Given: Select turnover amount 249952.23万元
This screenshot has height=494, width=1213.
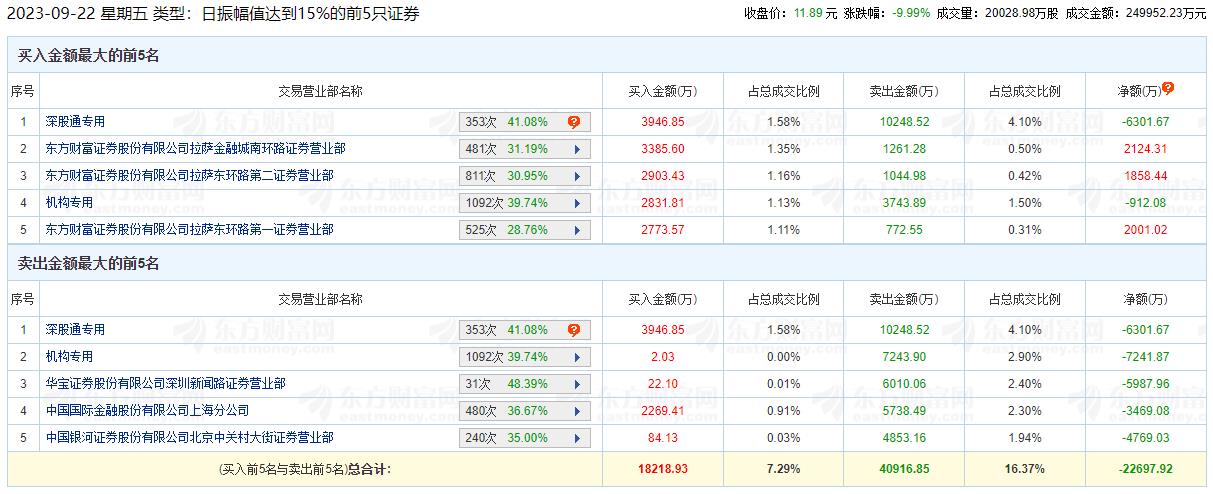Looking at the screenshot, I should (1166, 13).
